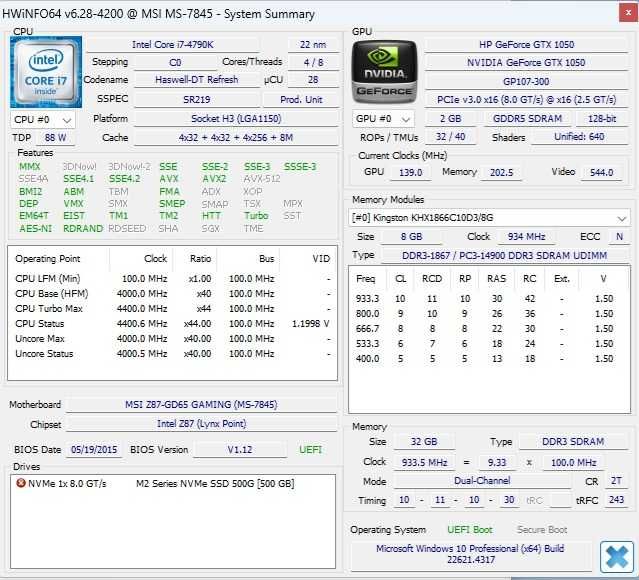639x580 pixels.
Task: Click the memory clock 933.5 MHz value
Action: click(424, 462)
